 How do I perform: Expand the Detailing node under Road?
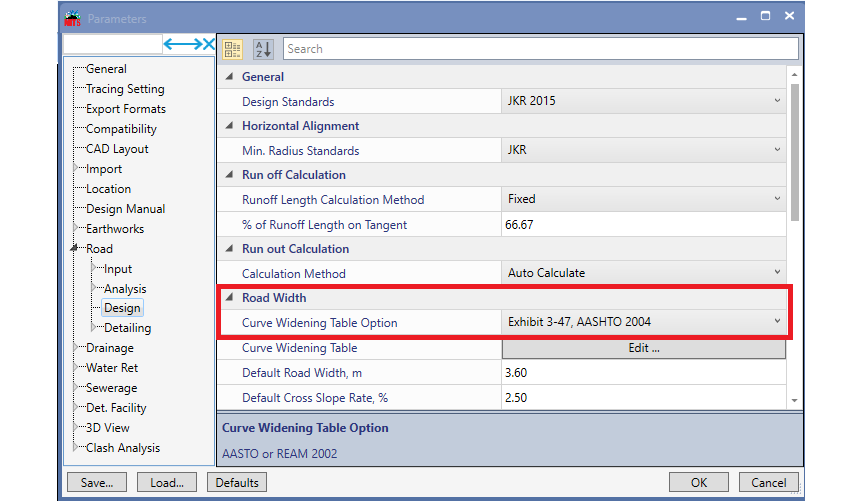click(93, 327)
